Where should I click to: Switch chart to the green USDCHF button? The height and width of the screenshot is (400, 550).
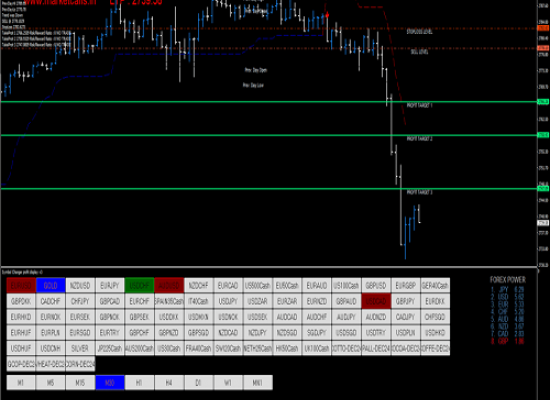click(139, 285)
